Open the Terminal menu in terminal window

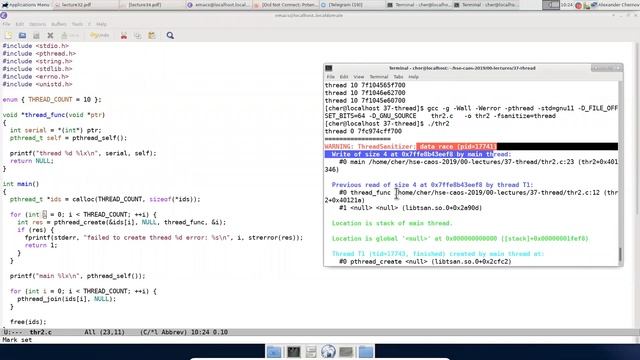[379, 77]
